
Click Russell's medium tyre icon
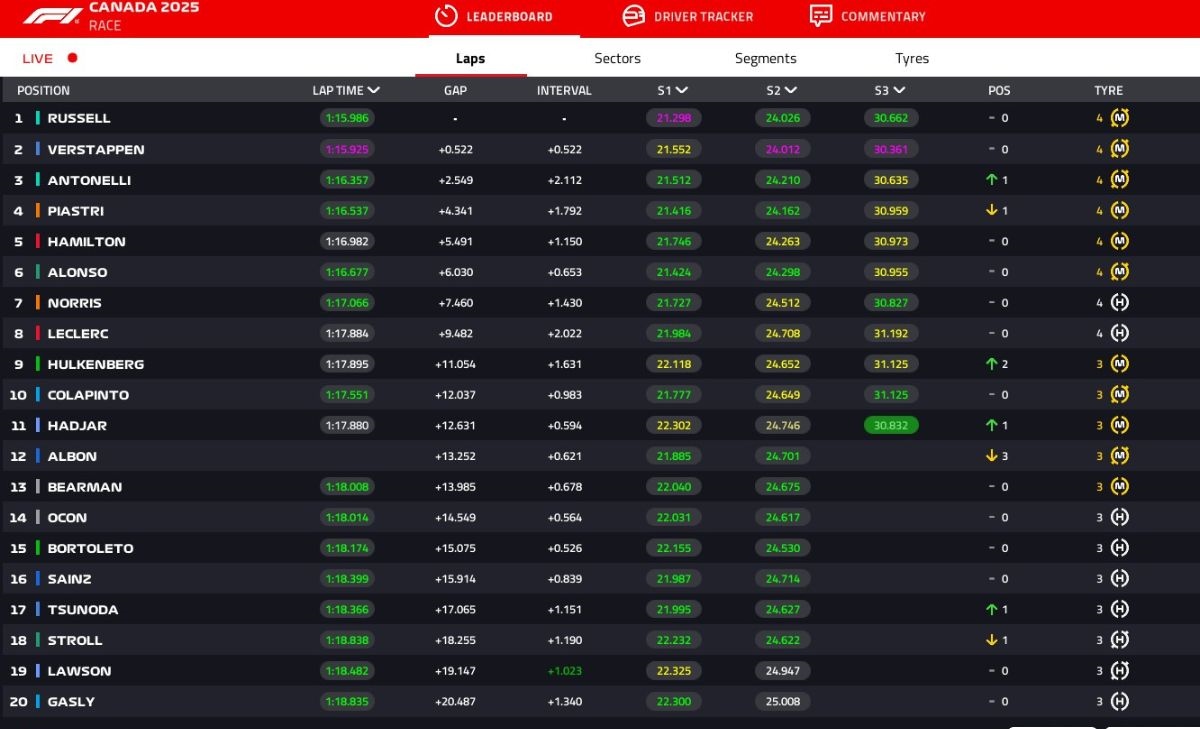pyautogui.click(x=1120, y=118)
